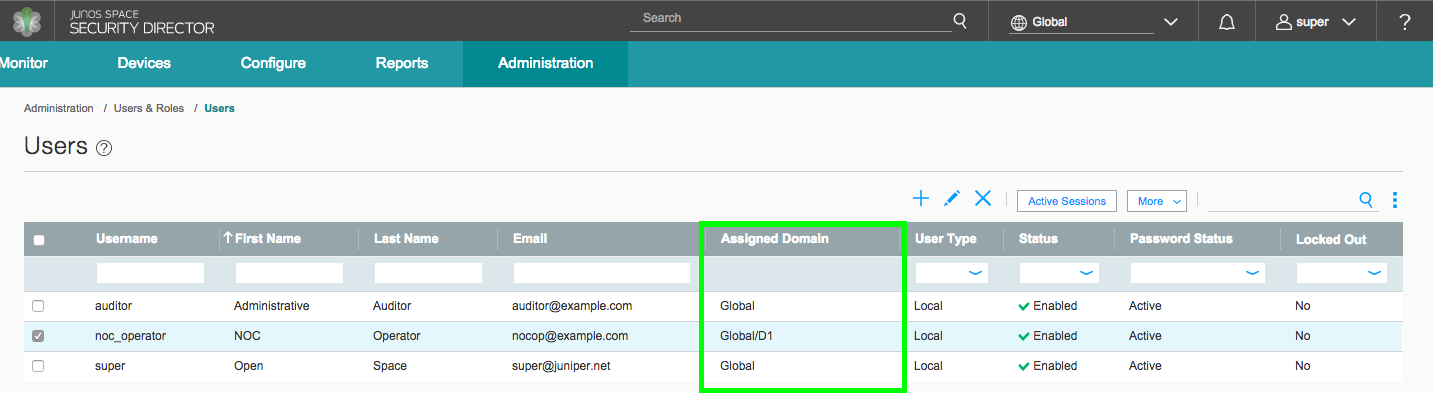
Task: Click the auditor@example.com email cell
Action: tap(572, 306)
